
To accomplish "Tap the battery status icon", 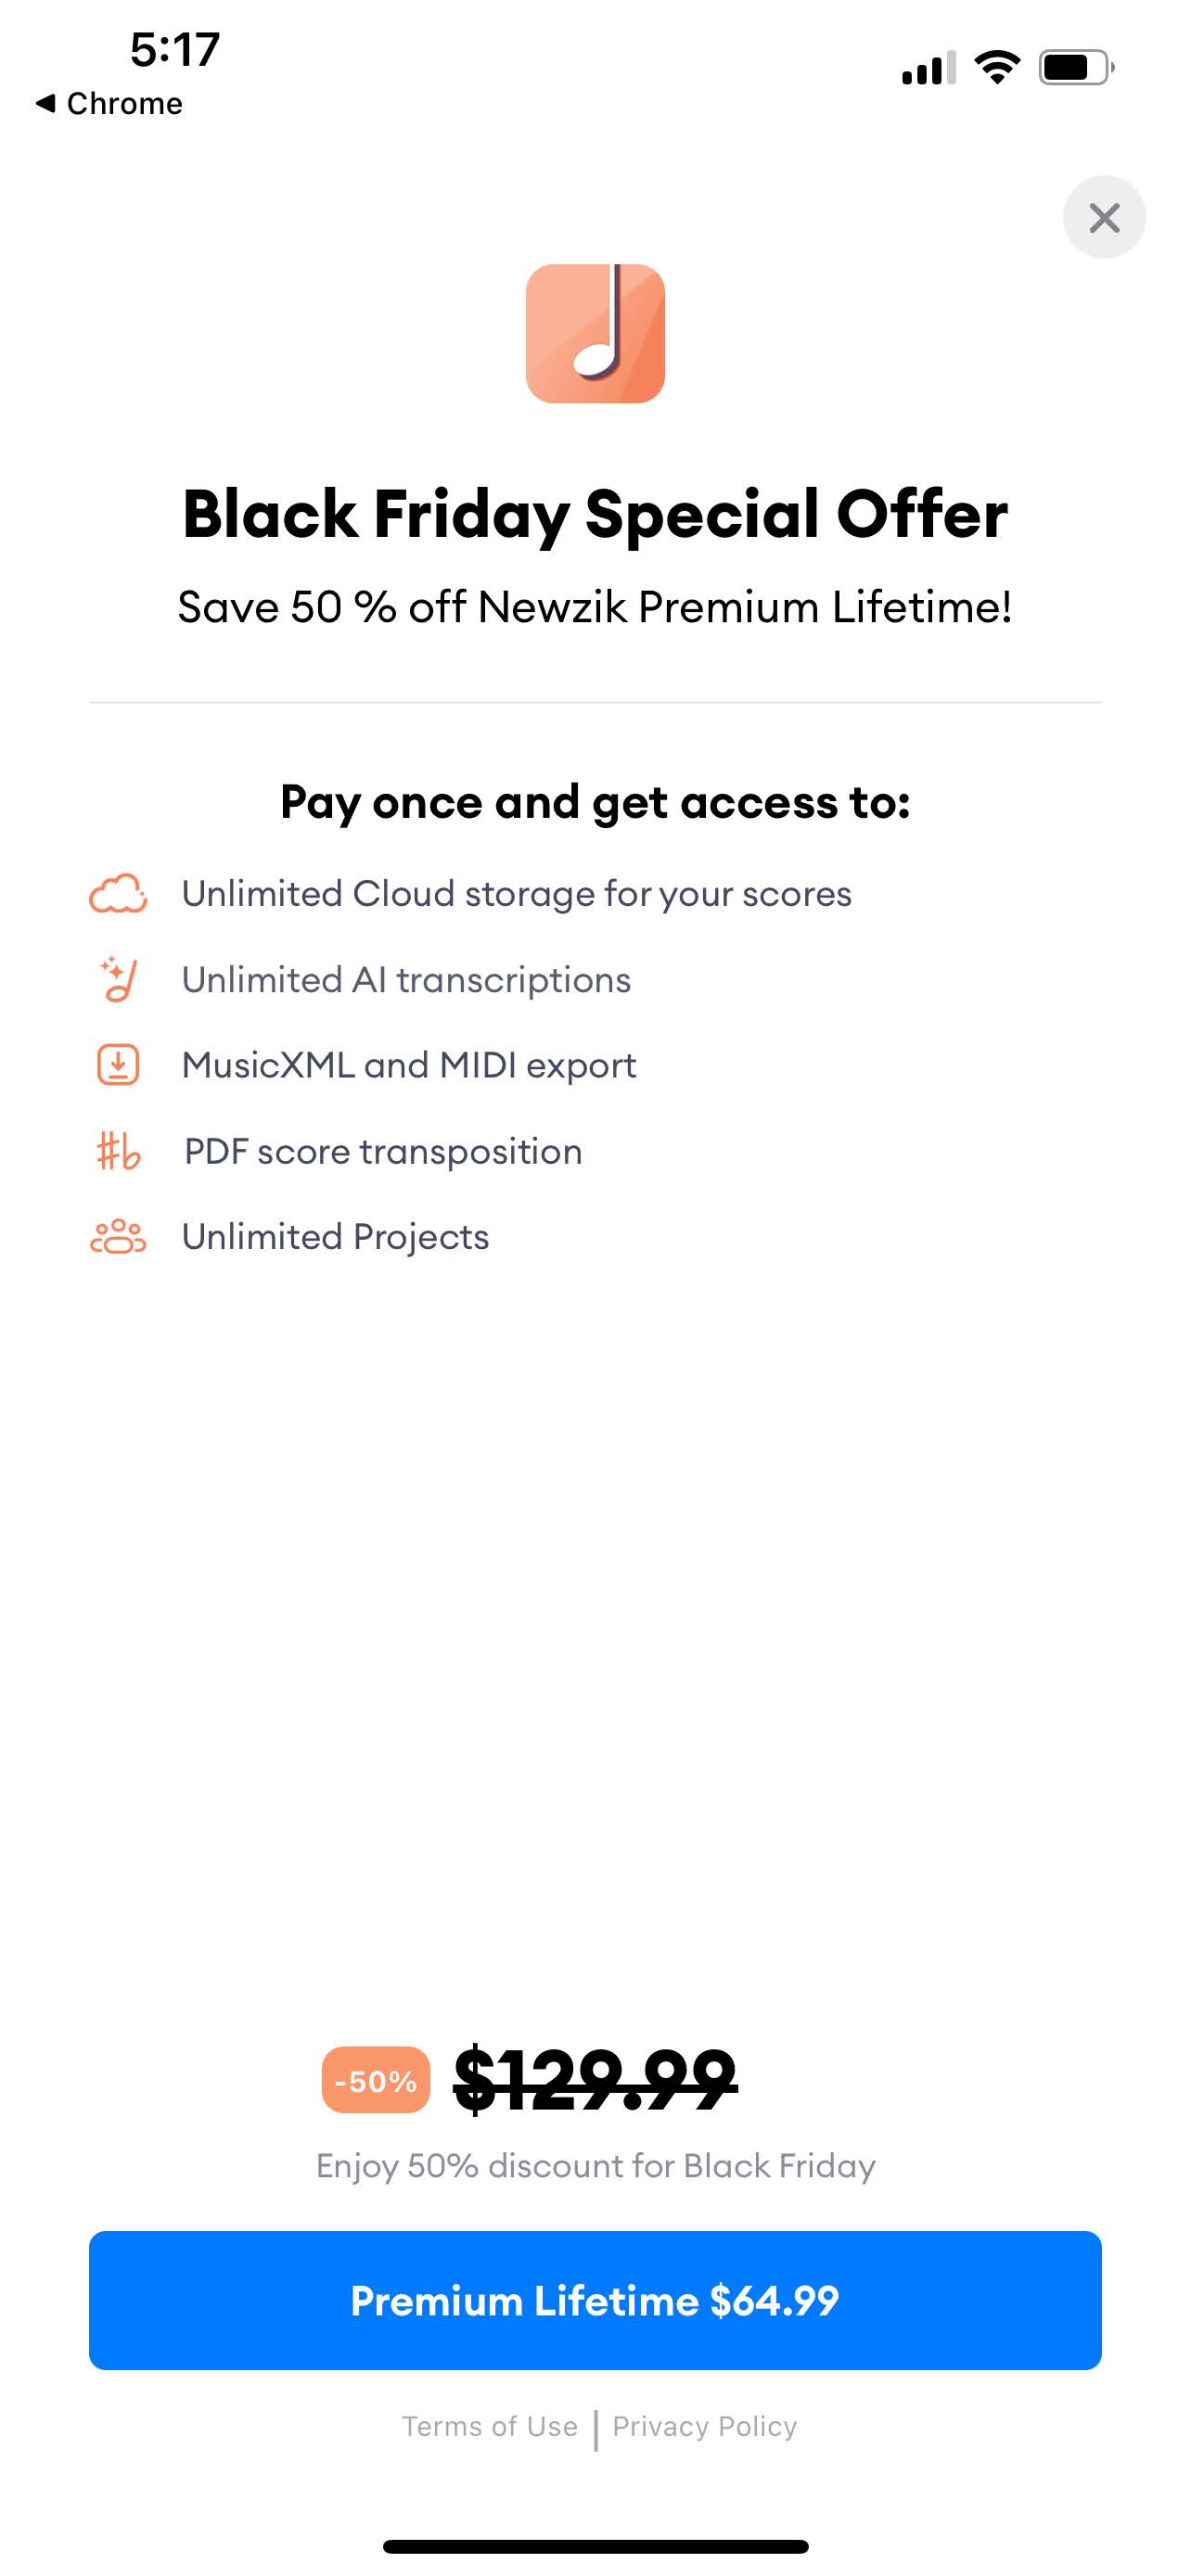I will 1076,68.
